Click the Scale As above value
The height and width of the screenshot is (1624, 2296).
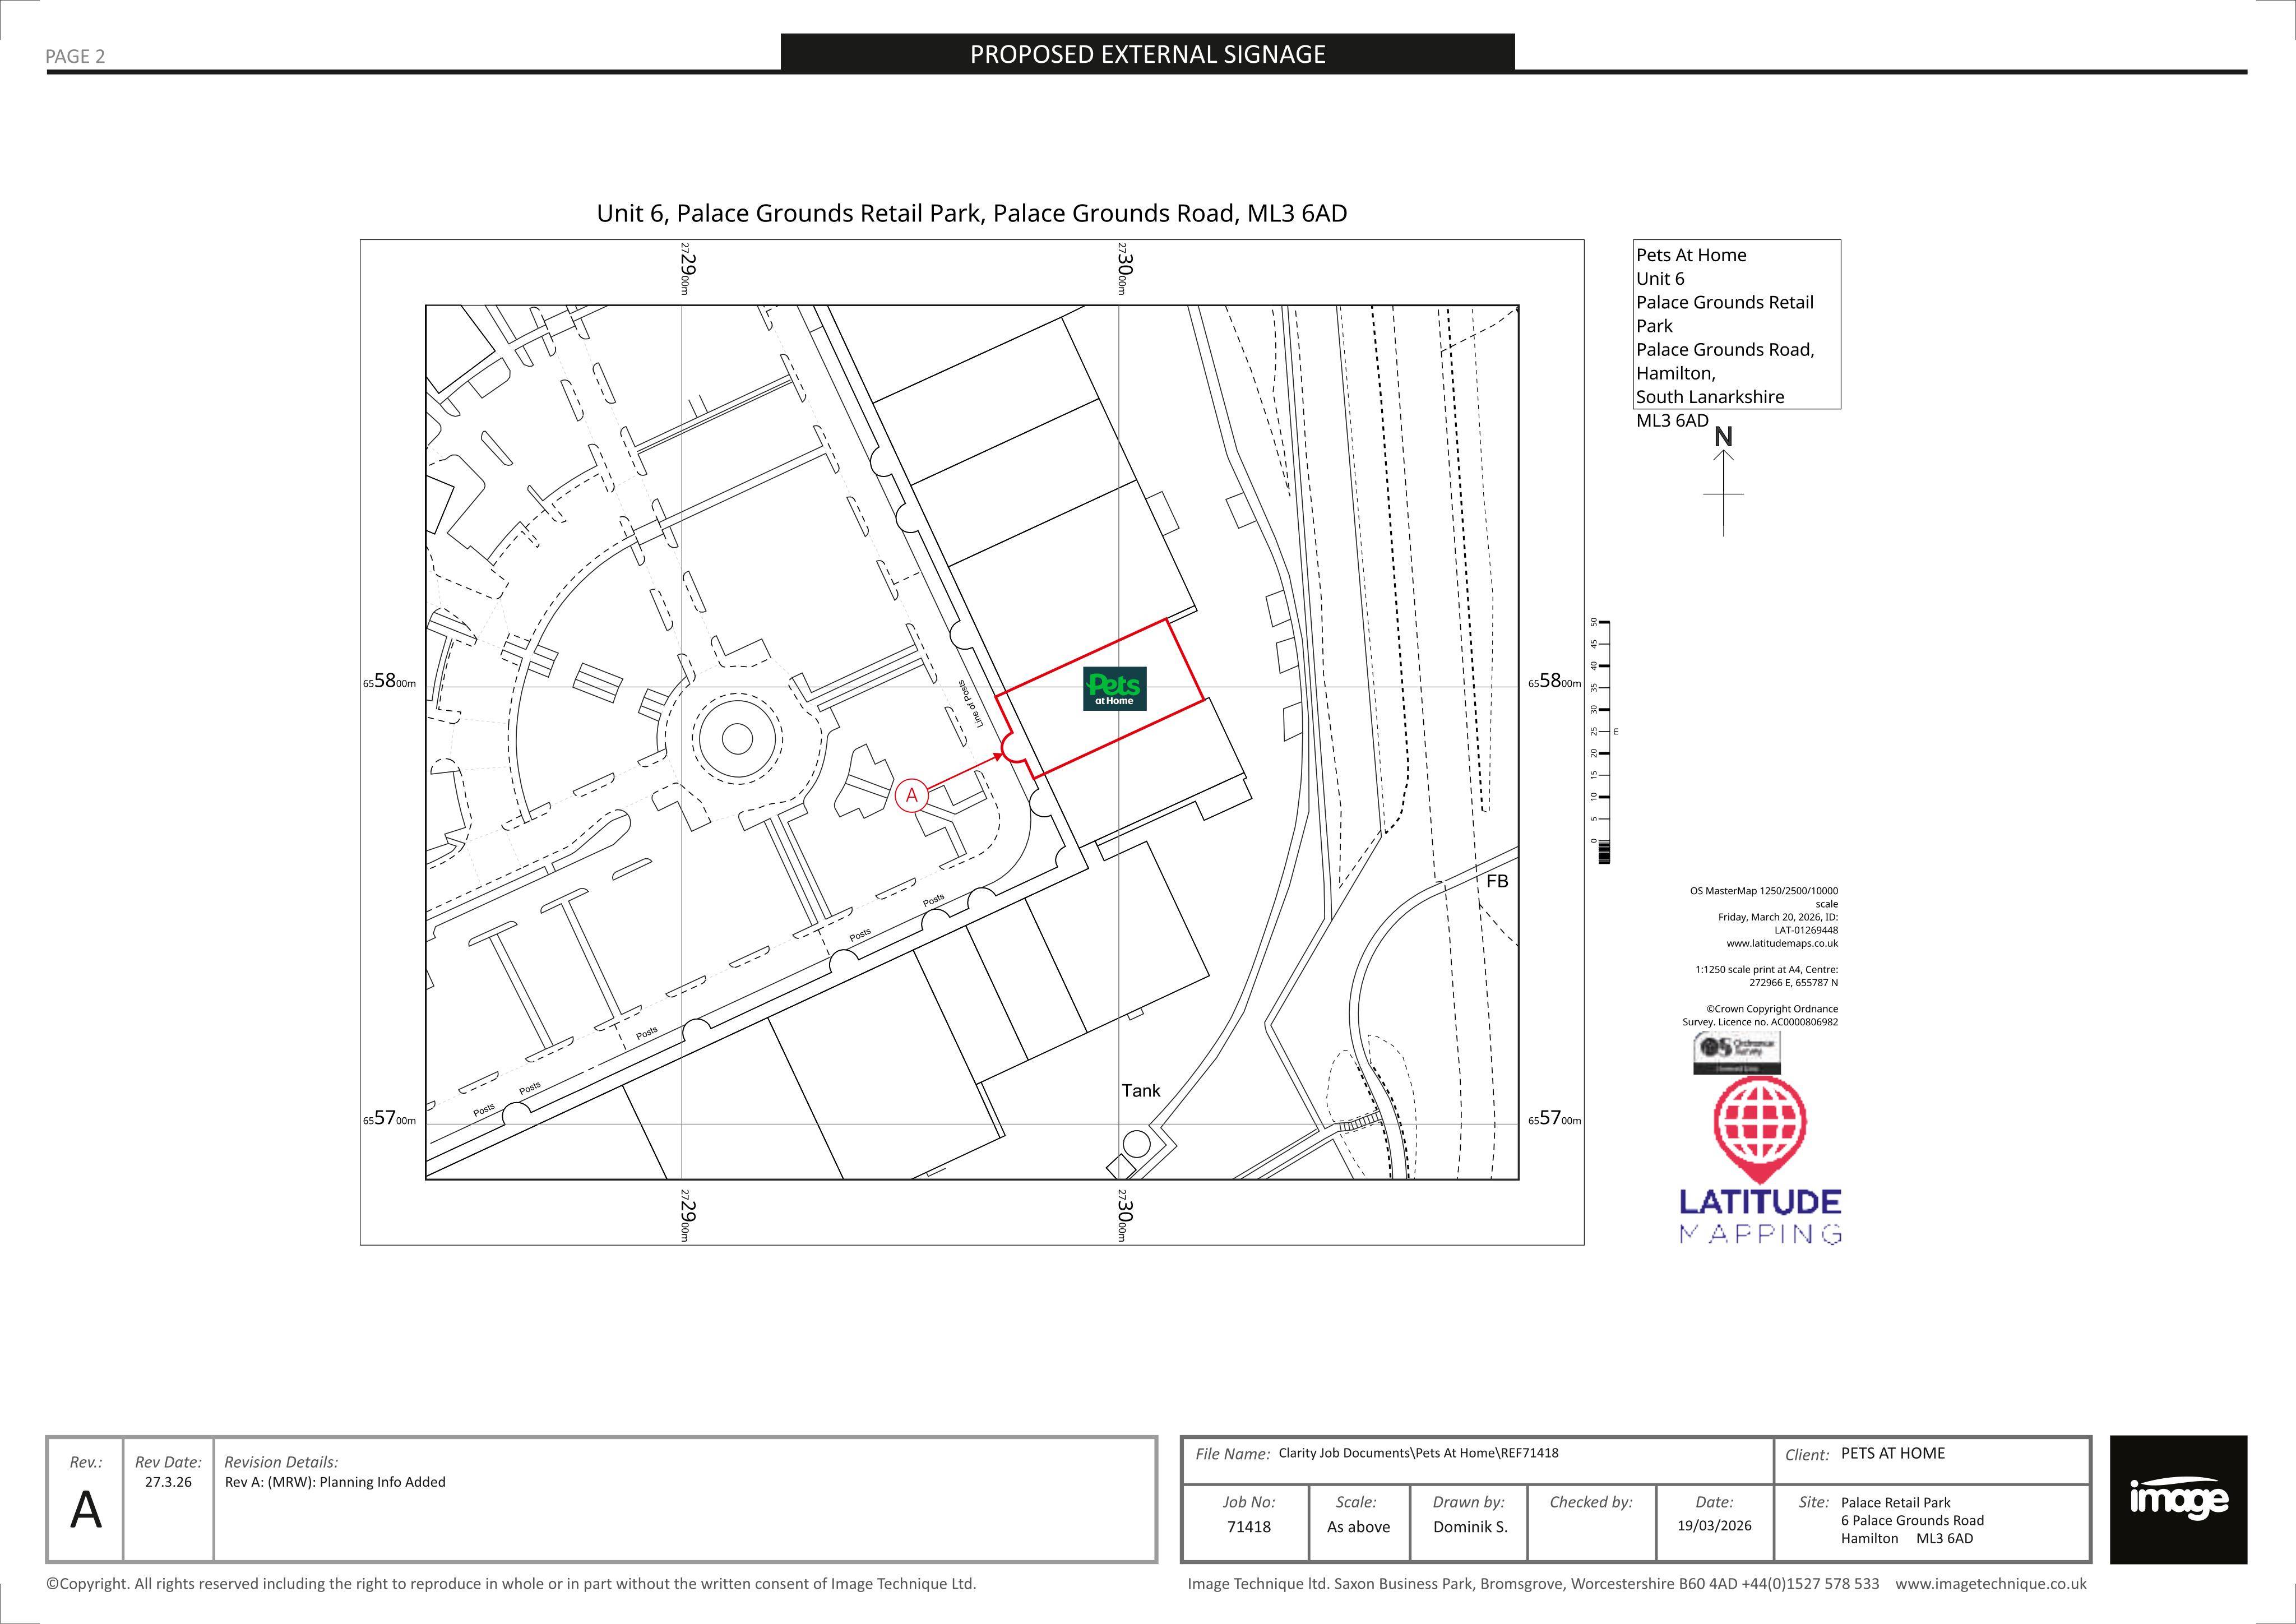pos(1358,1527)
